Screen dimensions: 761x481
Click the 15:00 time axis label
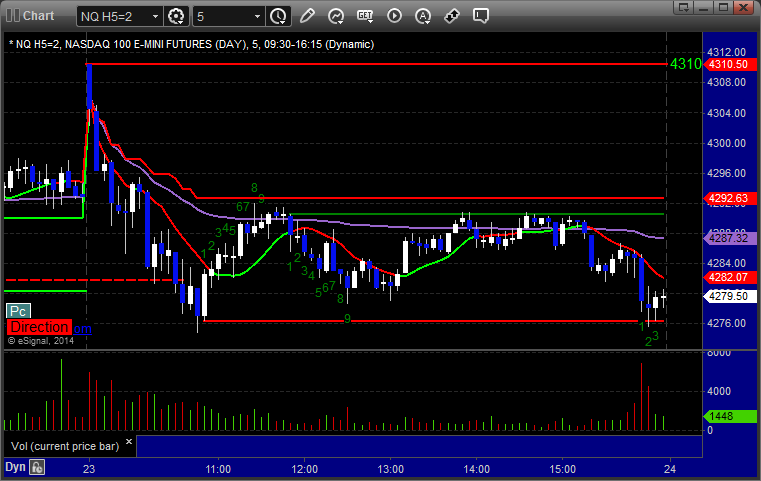562,469
